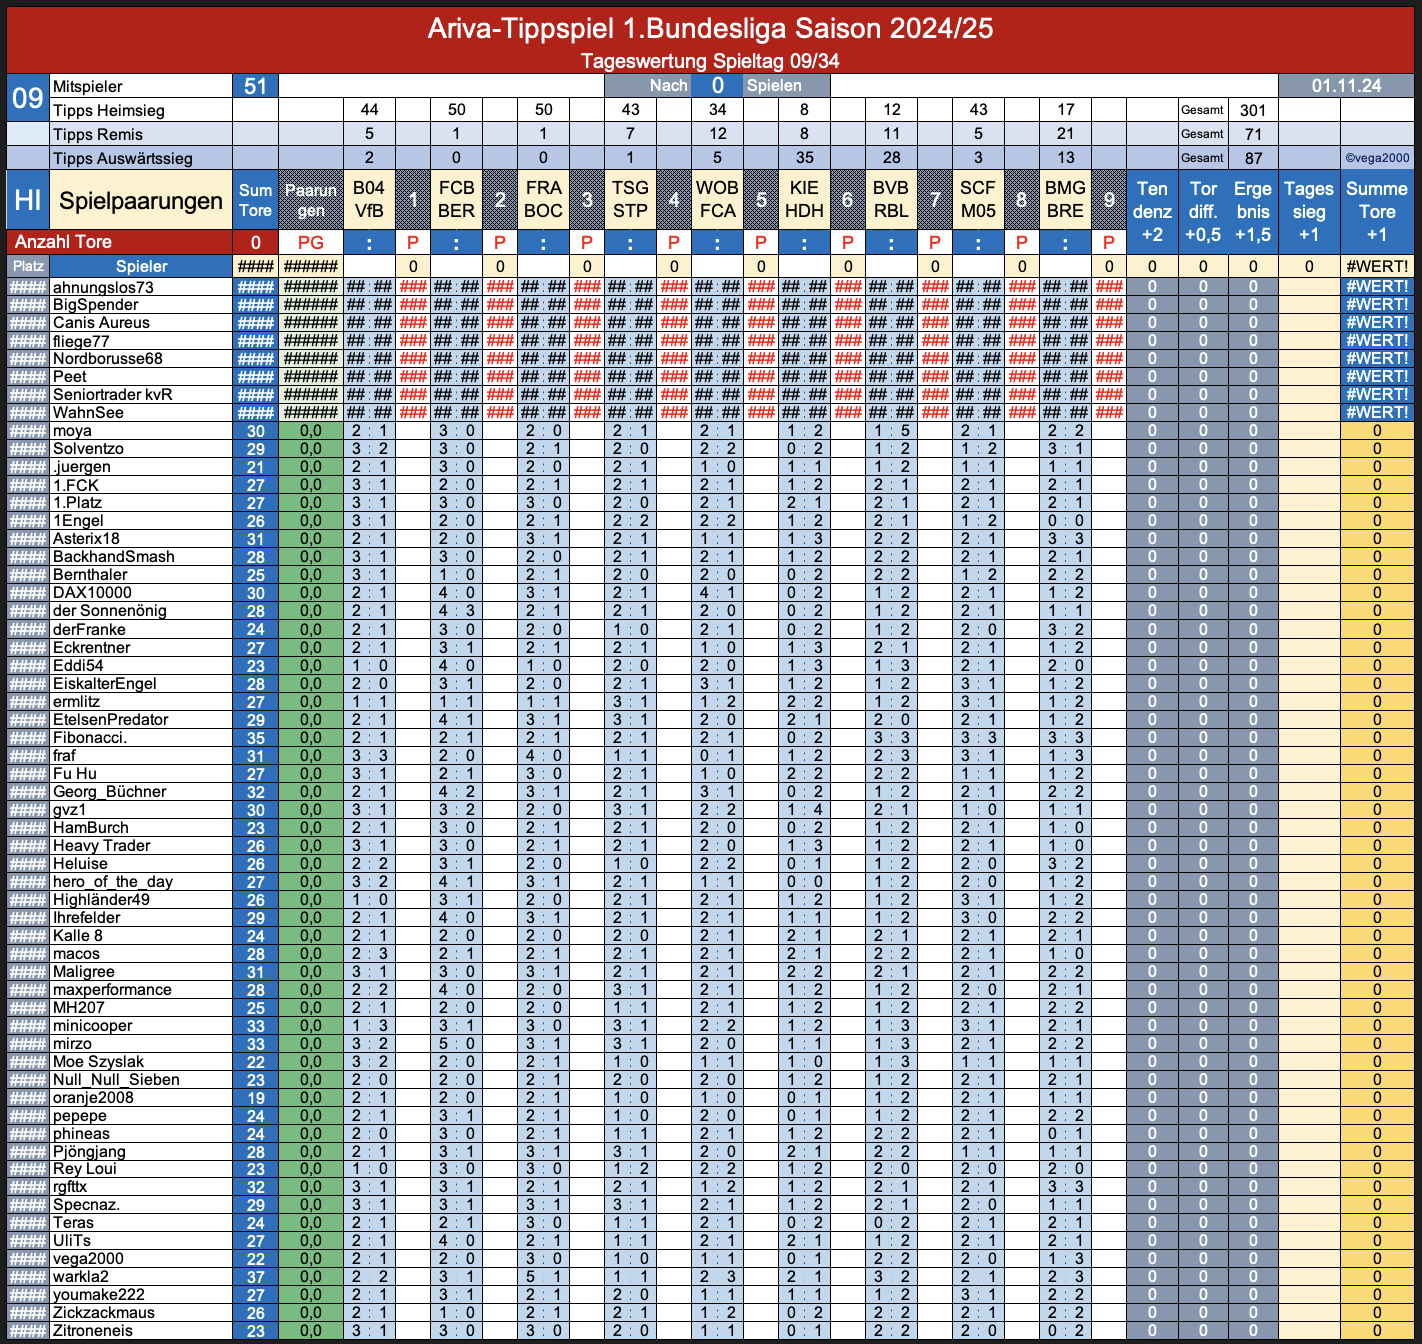Click the 'TSG STP' match header
Image resolution: width=1422 pixels, height=1344 pixels.
coord(630,200)
